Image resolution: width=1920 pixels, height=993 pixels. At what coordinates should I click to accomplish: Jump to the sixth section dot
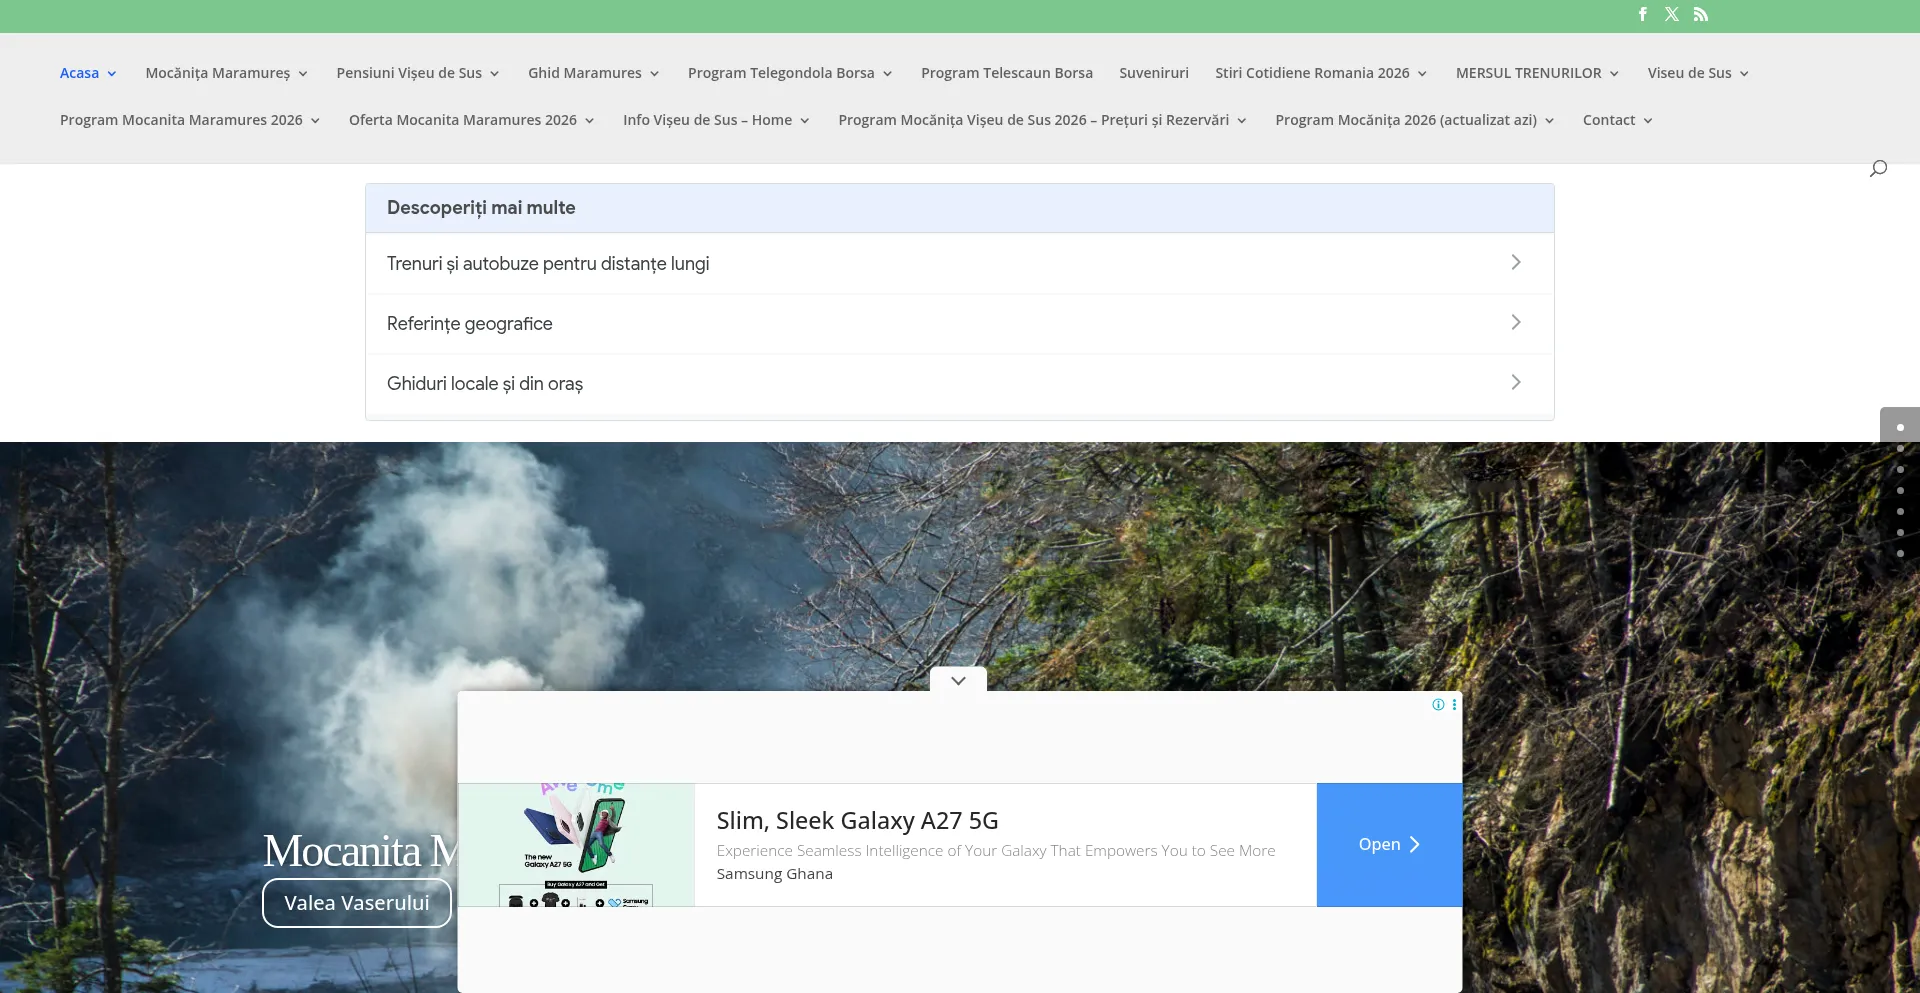[1900, 533]
